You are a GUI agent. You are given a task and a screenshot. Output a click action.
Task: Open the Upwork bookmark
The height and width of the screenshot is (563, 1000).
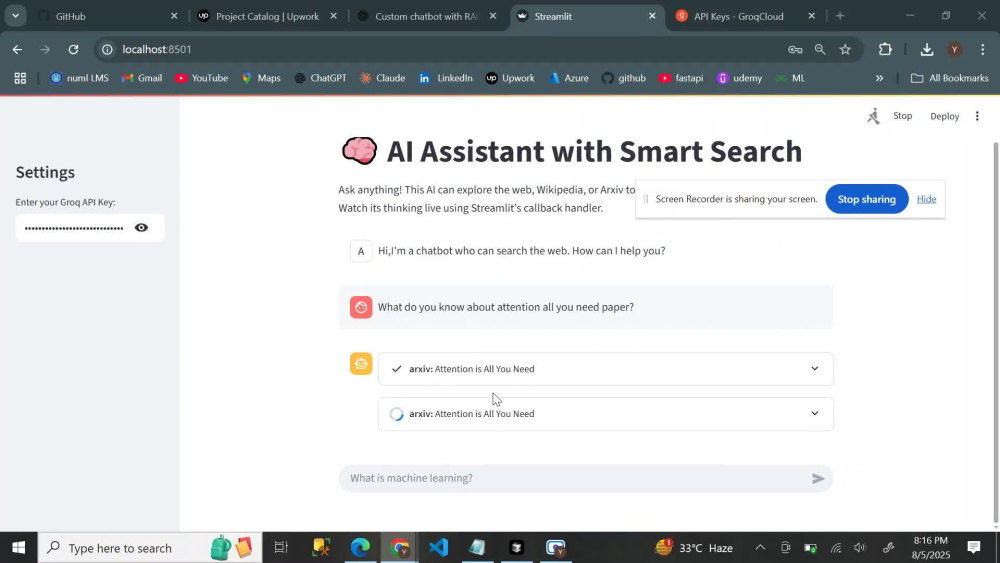pos(510,78)
